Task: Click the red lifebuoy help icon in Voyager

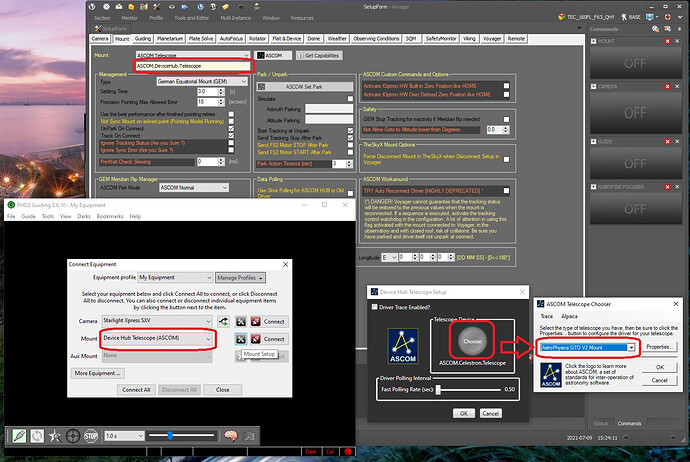Action: 668,17
